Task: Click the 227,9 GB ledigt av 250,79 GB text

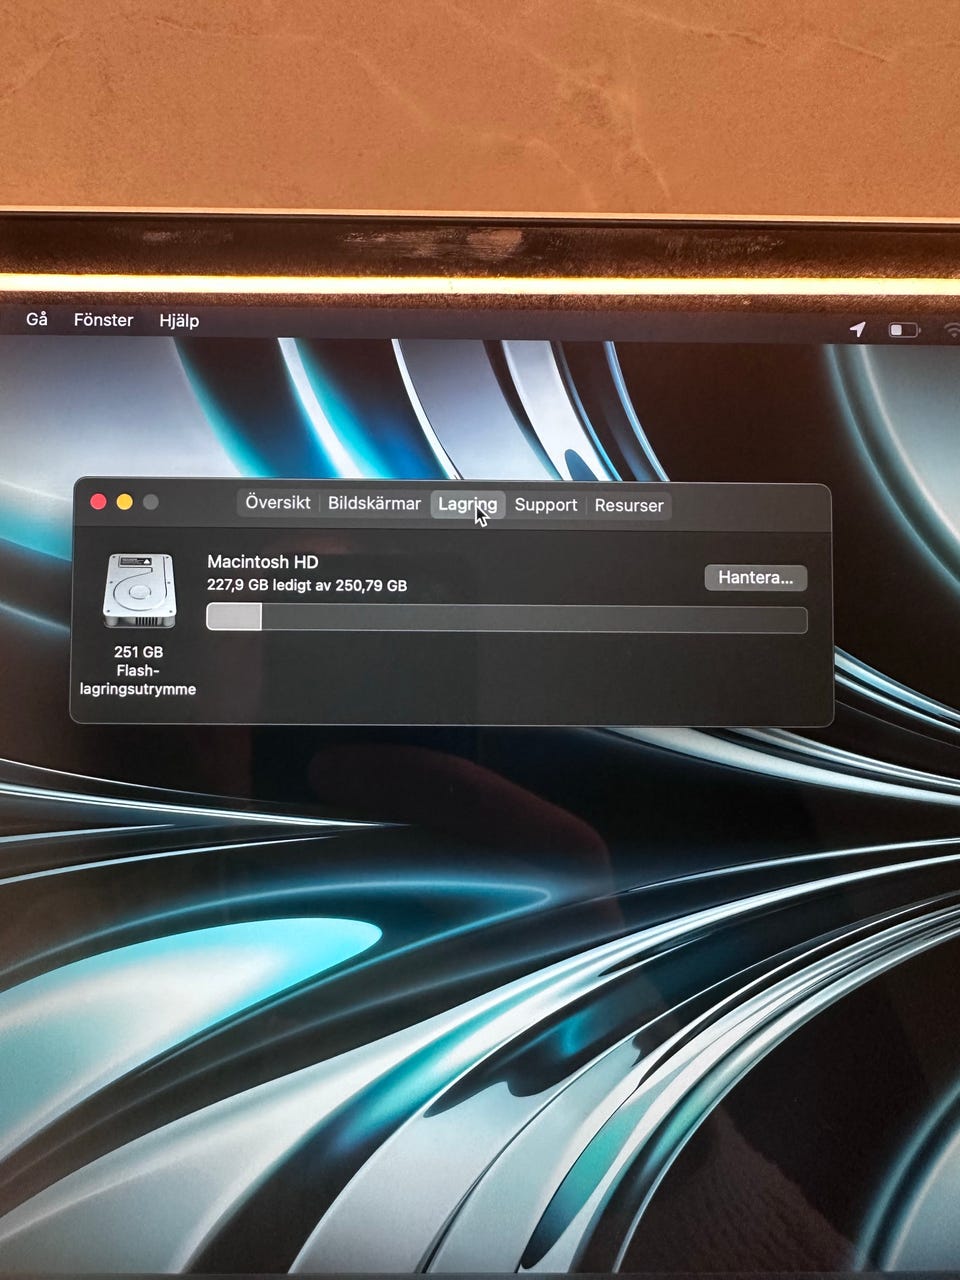Action: click(x=307, y=585)
